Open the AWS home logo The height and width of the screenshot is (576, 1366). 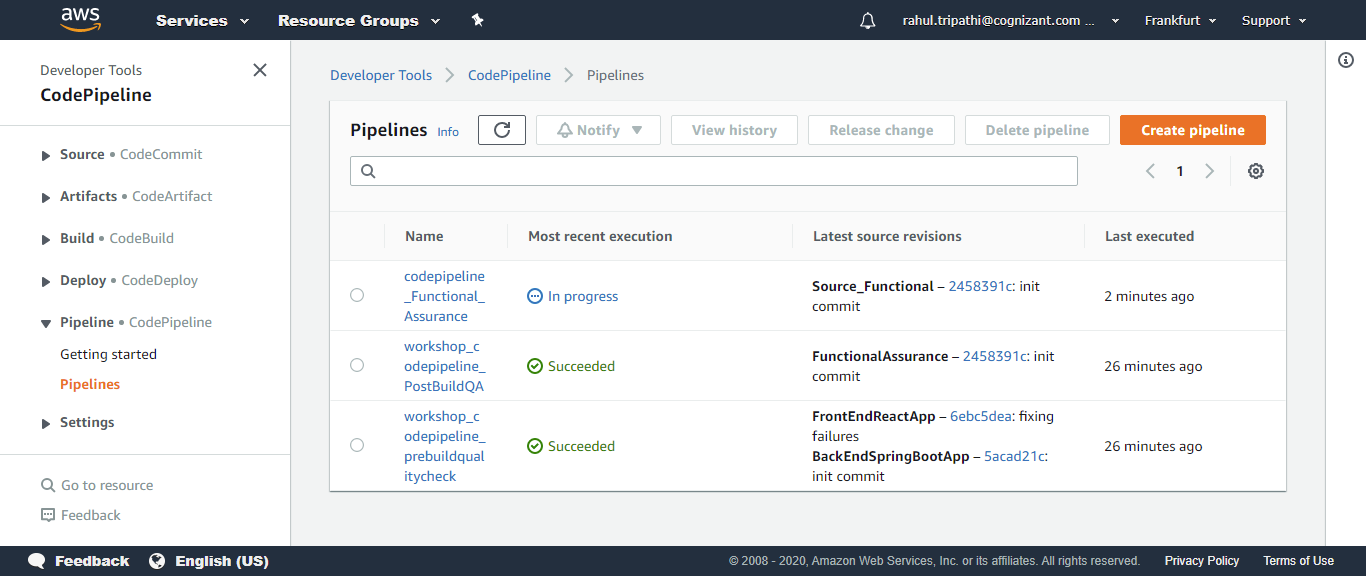pos(80,20)
